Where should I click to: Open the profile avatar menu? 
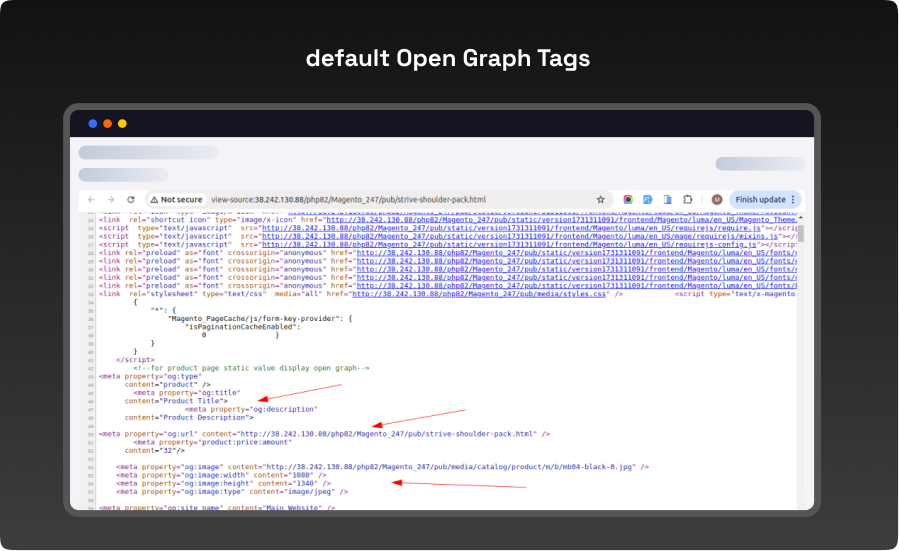717,200
